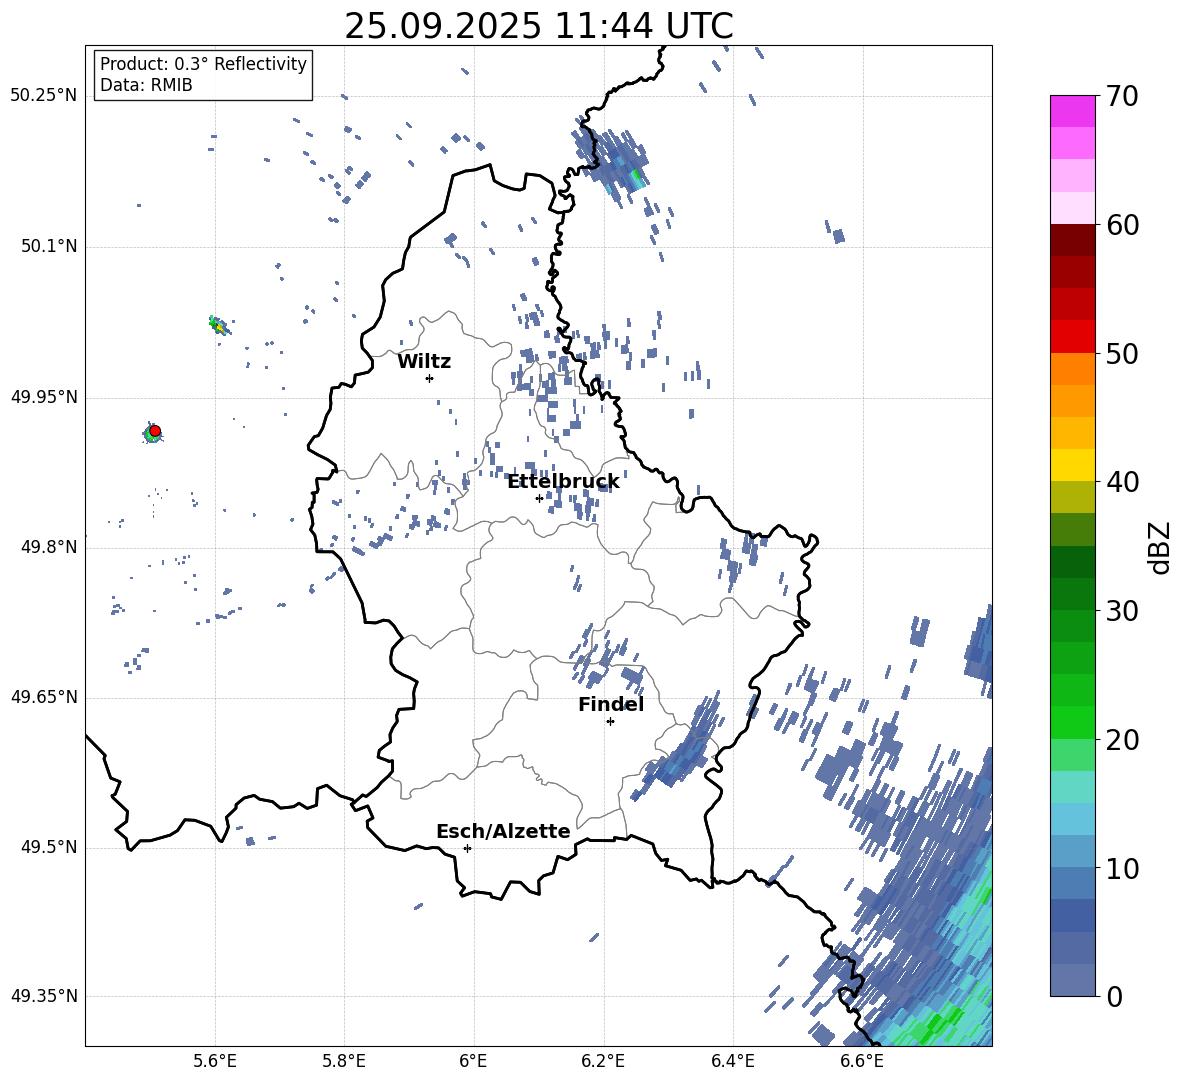Select the Findel station label
Screen dimensions: 1184x1081
pyautogui.click(x=611, y=704)
